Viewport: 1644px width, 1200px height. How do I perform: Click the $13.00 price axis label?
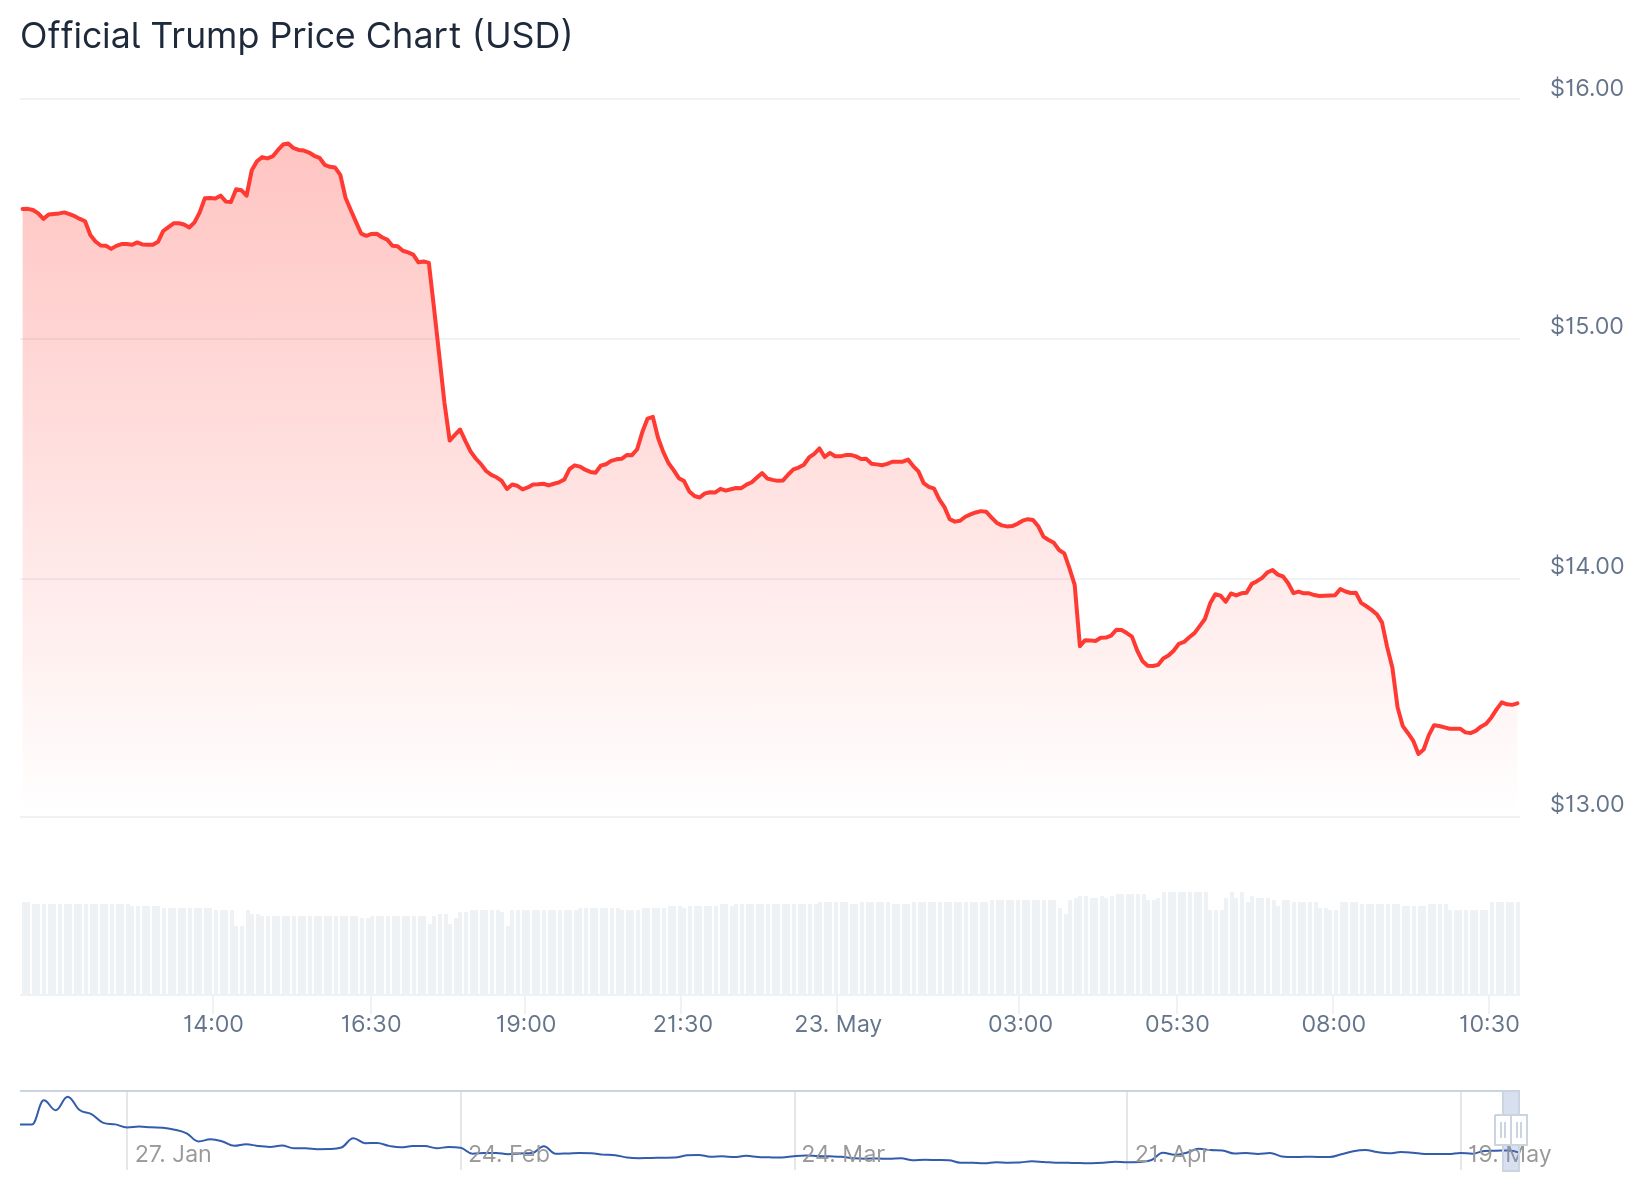pyautogui.click(x=1586, y=804)
